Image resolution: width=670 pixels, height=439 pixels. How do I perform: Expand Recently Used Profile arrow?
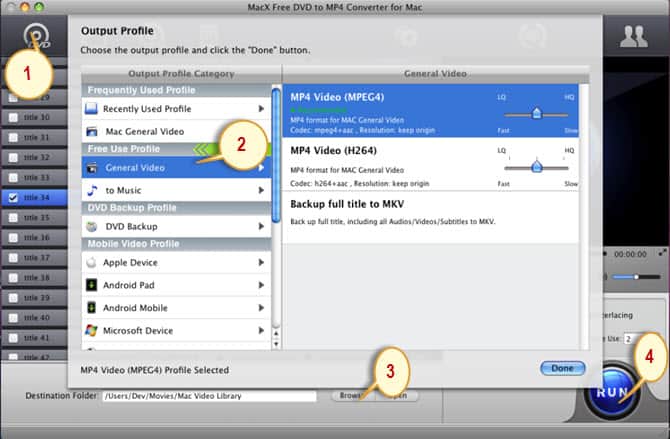pyautogui.click(x=261, y=109)
